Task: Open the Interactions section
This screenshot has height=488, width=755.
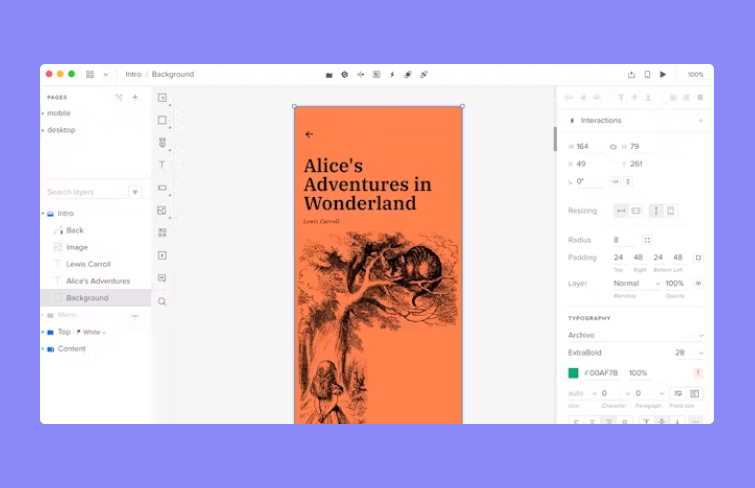Action: (x=601, y=120)
